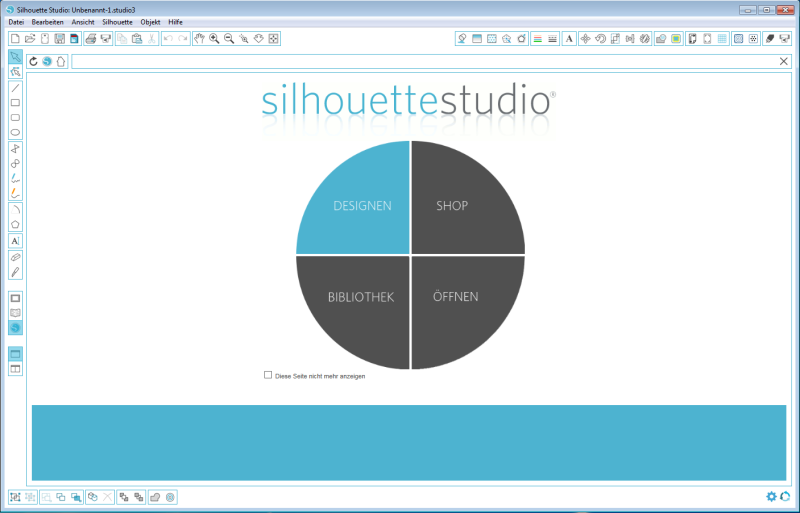The width and height of the screenshot is (800, 513).
Task: Select the polygon drawing tool
Action: (15, 149)
